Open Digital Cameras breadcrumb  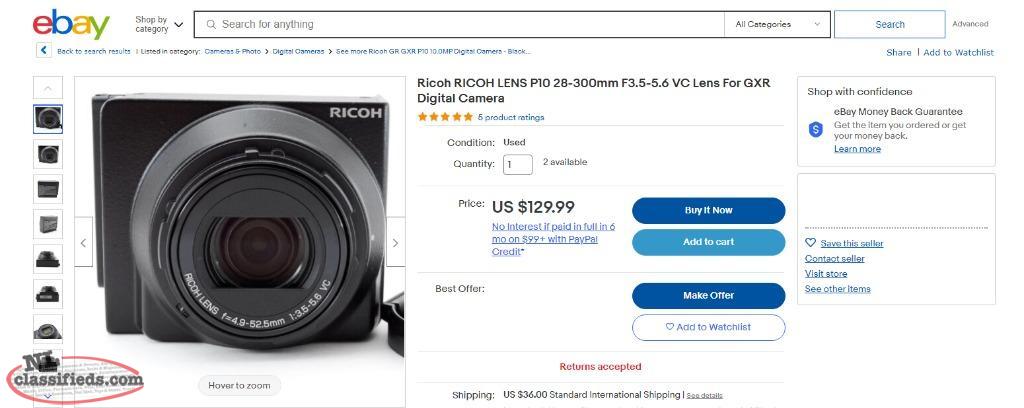pos(298,51)
